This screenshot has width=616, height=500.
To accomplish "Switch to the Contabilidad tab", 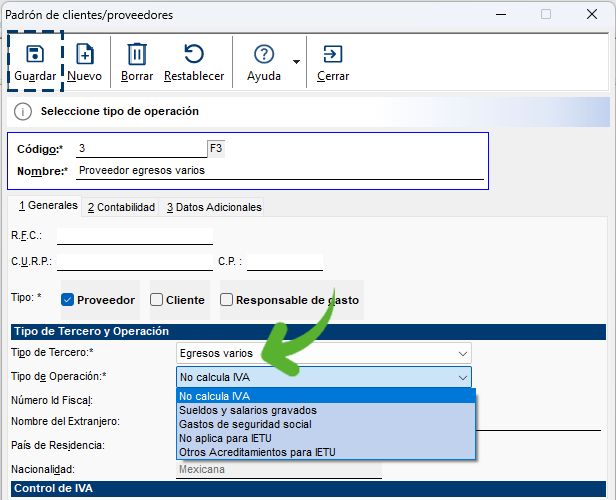I will (x=121, y=207).
